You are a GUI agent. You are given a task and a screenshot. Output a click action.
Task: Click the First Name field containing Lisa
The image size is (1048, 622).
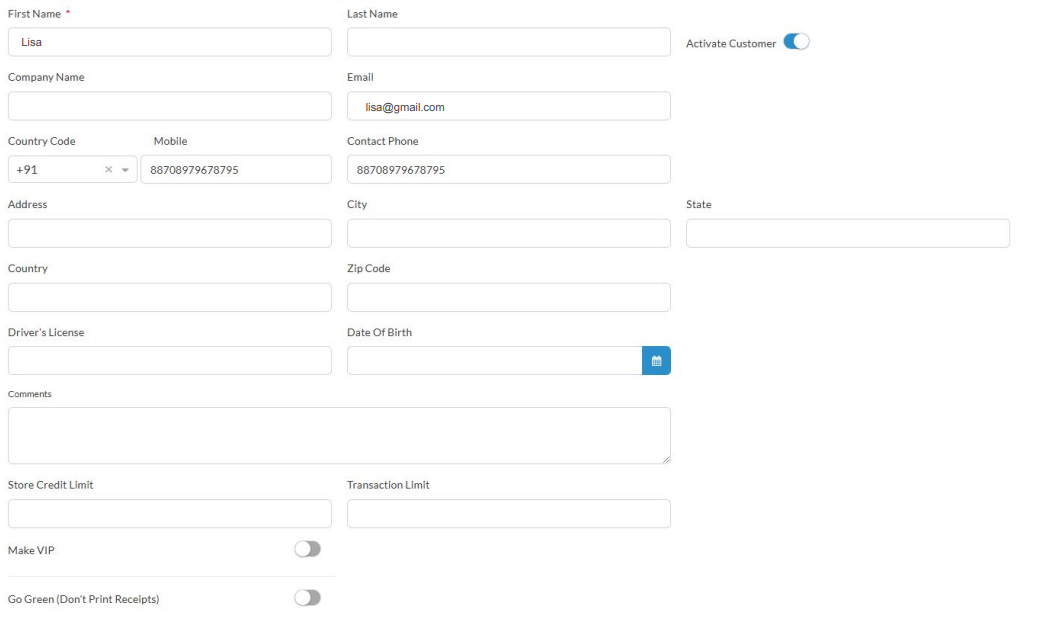pyautogui.click(x=169, y=42)
